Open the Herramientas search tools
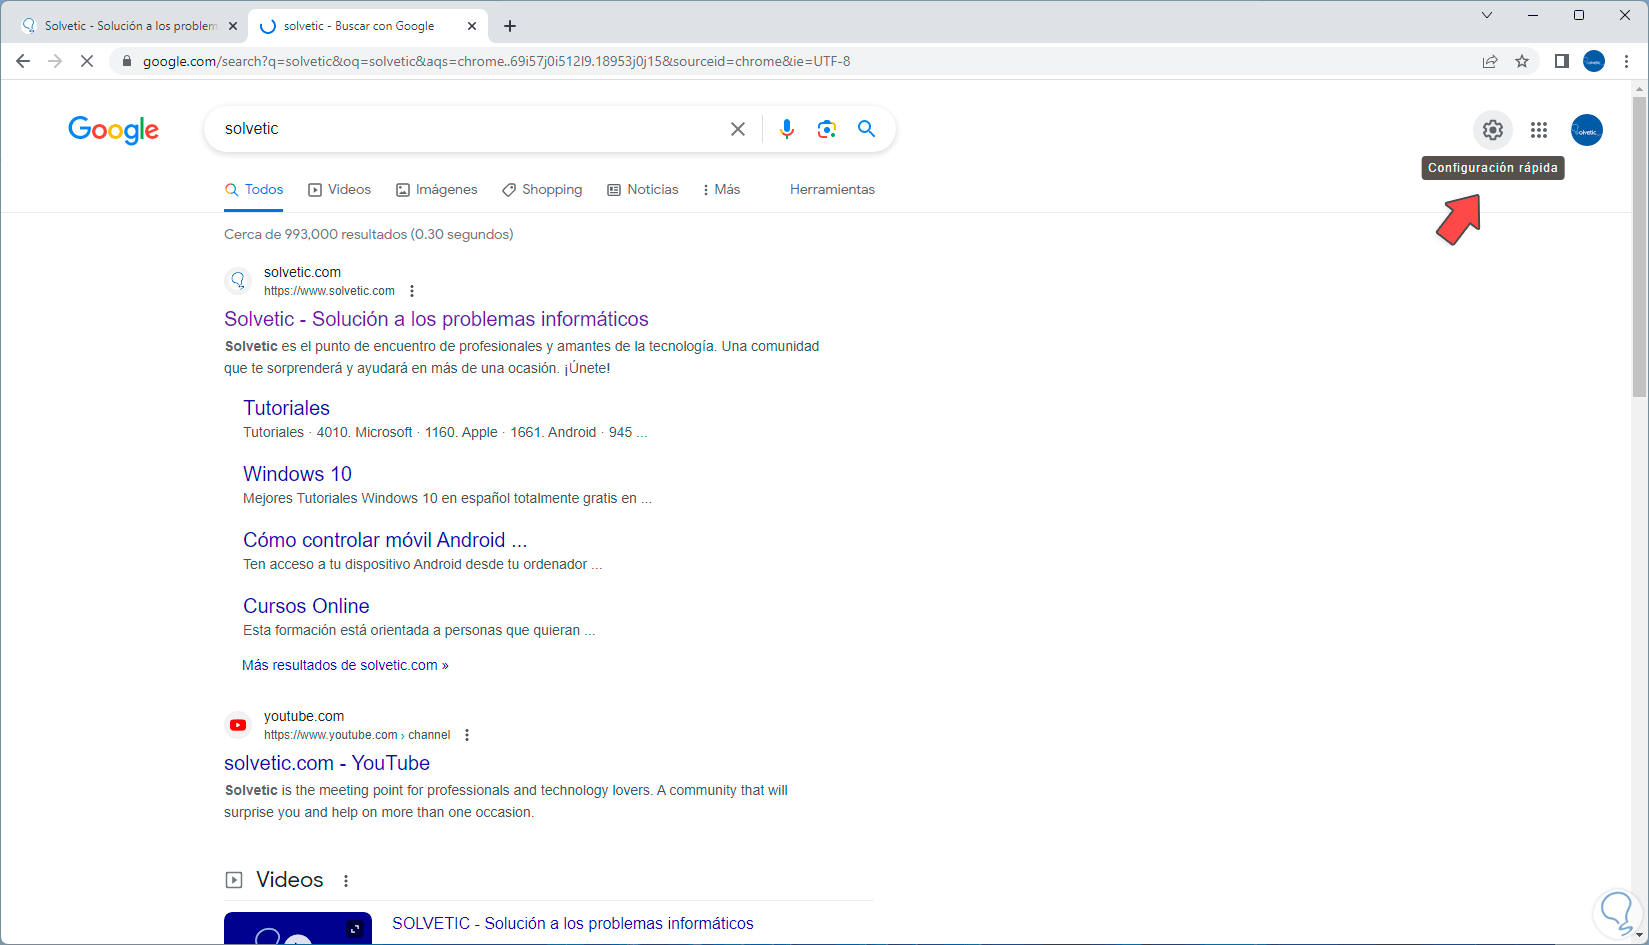 pos(832,190)
